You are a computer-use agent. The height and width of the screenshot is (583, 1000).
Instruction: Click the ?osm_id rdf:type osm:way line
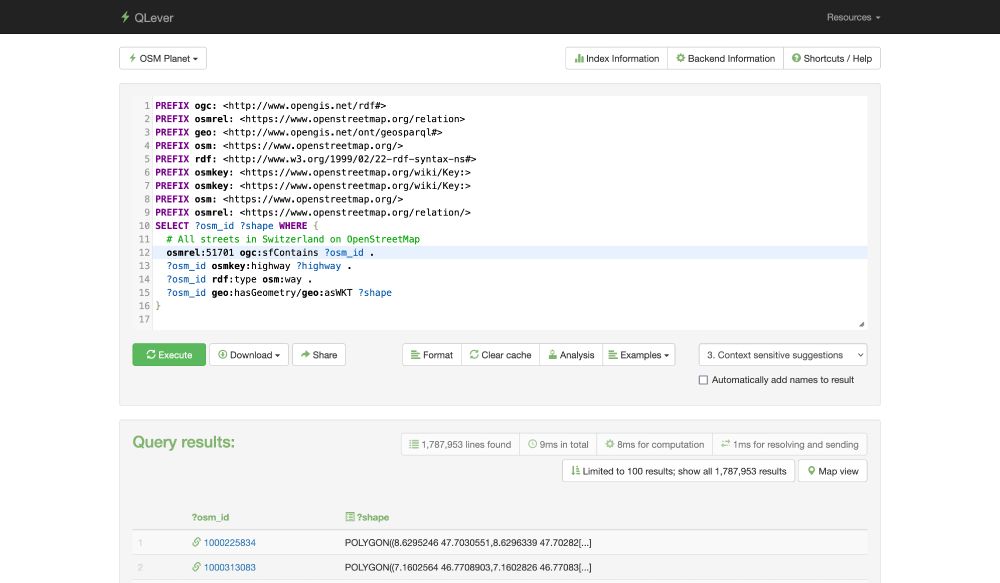(240, 279)
